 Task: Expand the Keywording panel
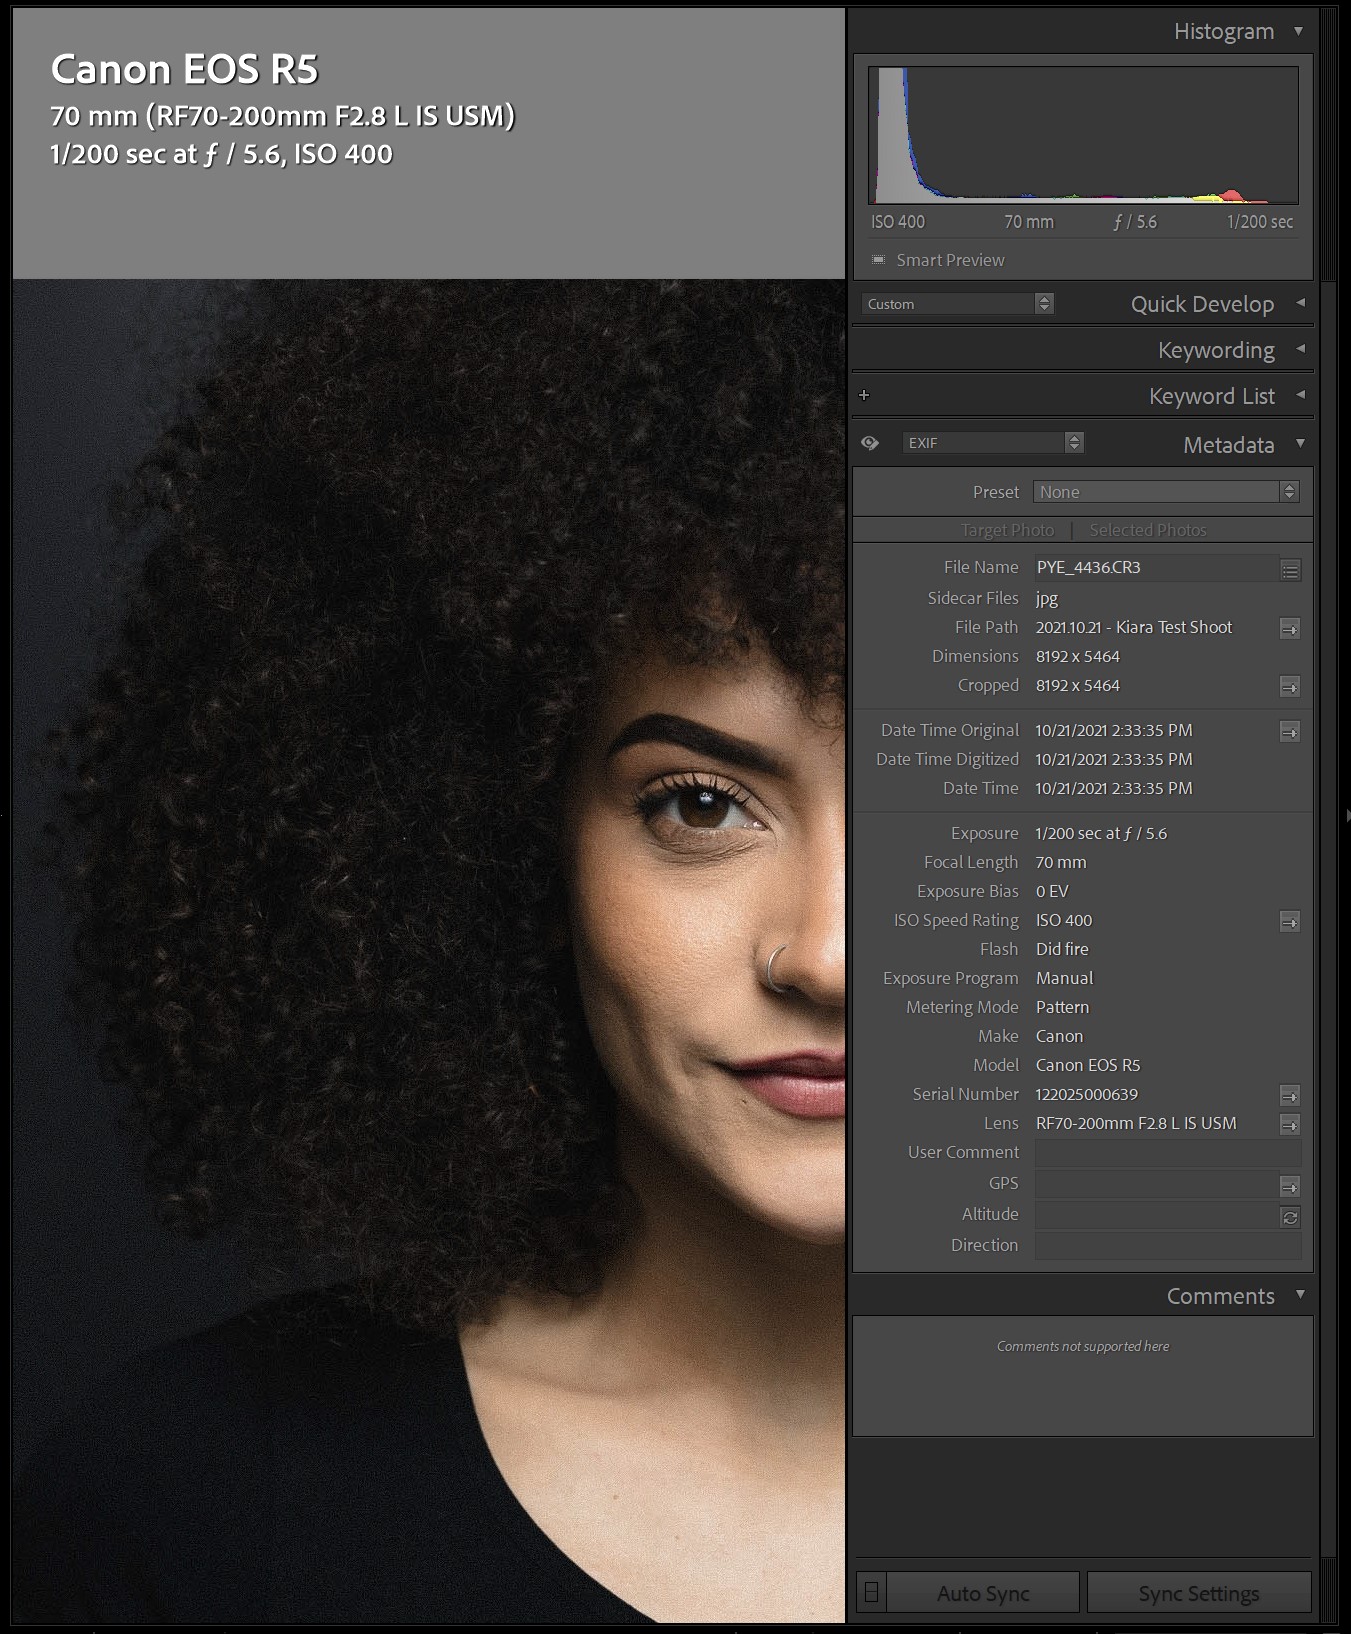click(1300, 348)
